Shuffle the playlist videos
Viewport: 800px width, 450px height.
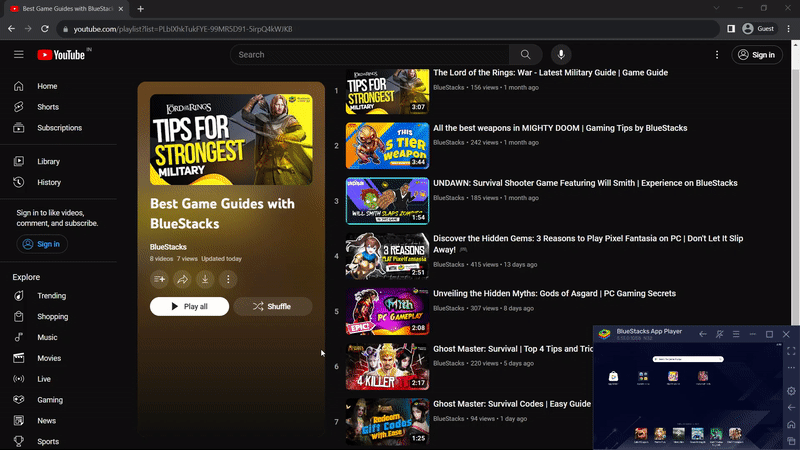pos(272,307)
